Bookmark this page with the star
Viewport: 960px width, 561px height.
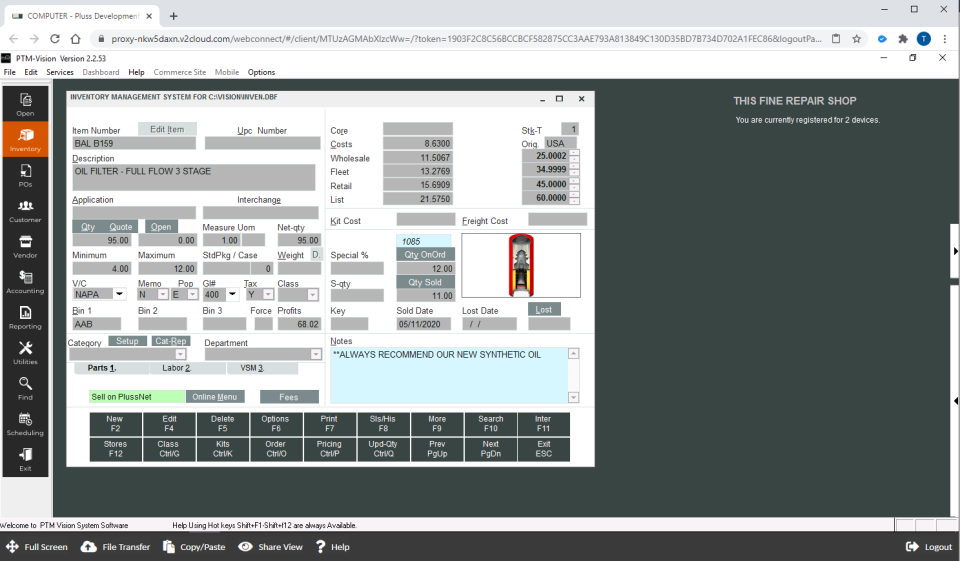[x=857, y=39]
